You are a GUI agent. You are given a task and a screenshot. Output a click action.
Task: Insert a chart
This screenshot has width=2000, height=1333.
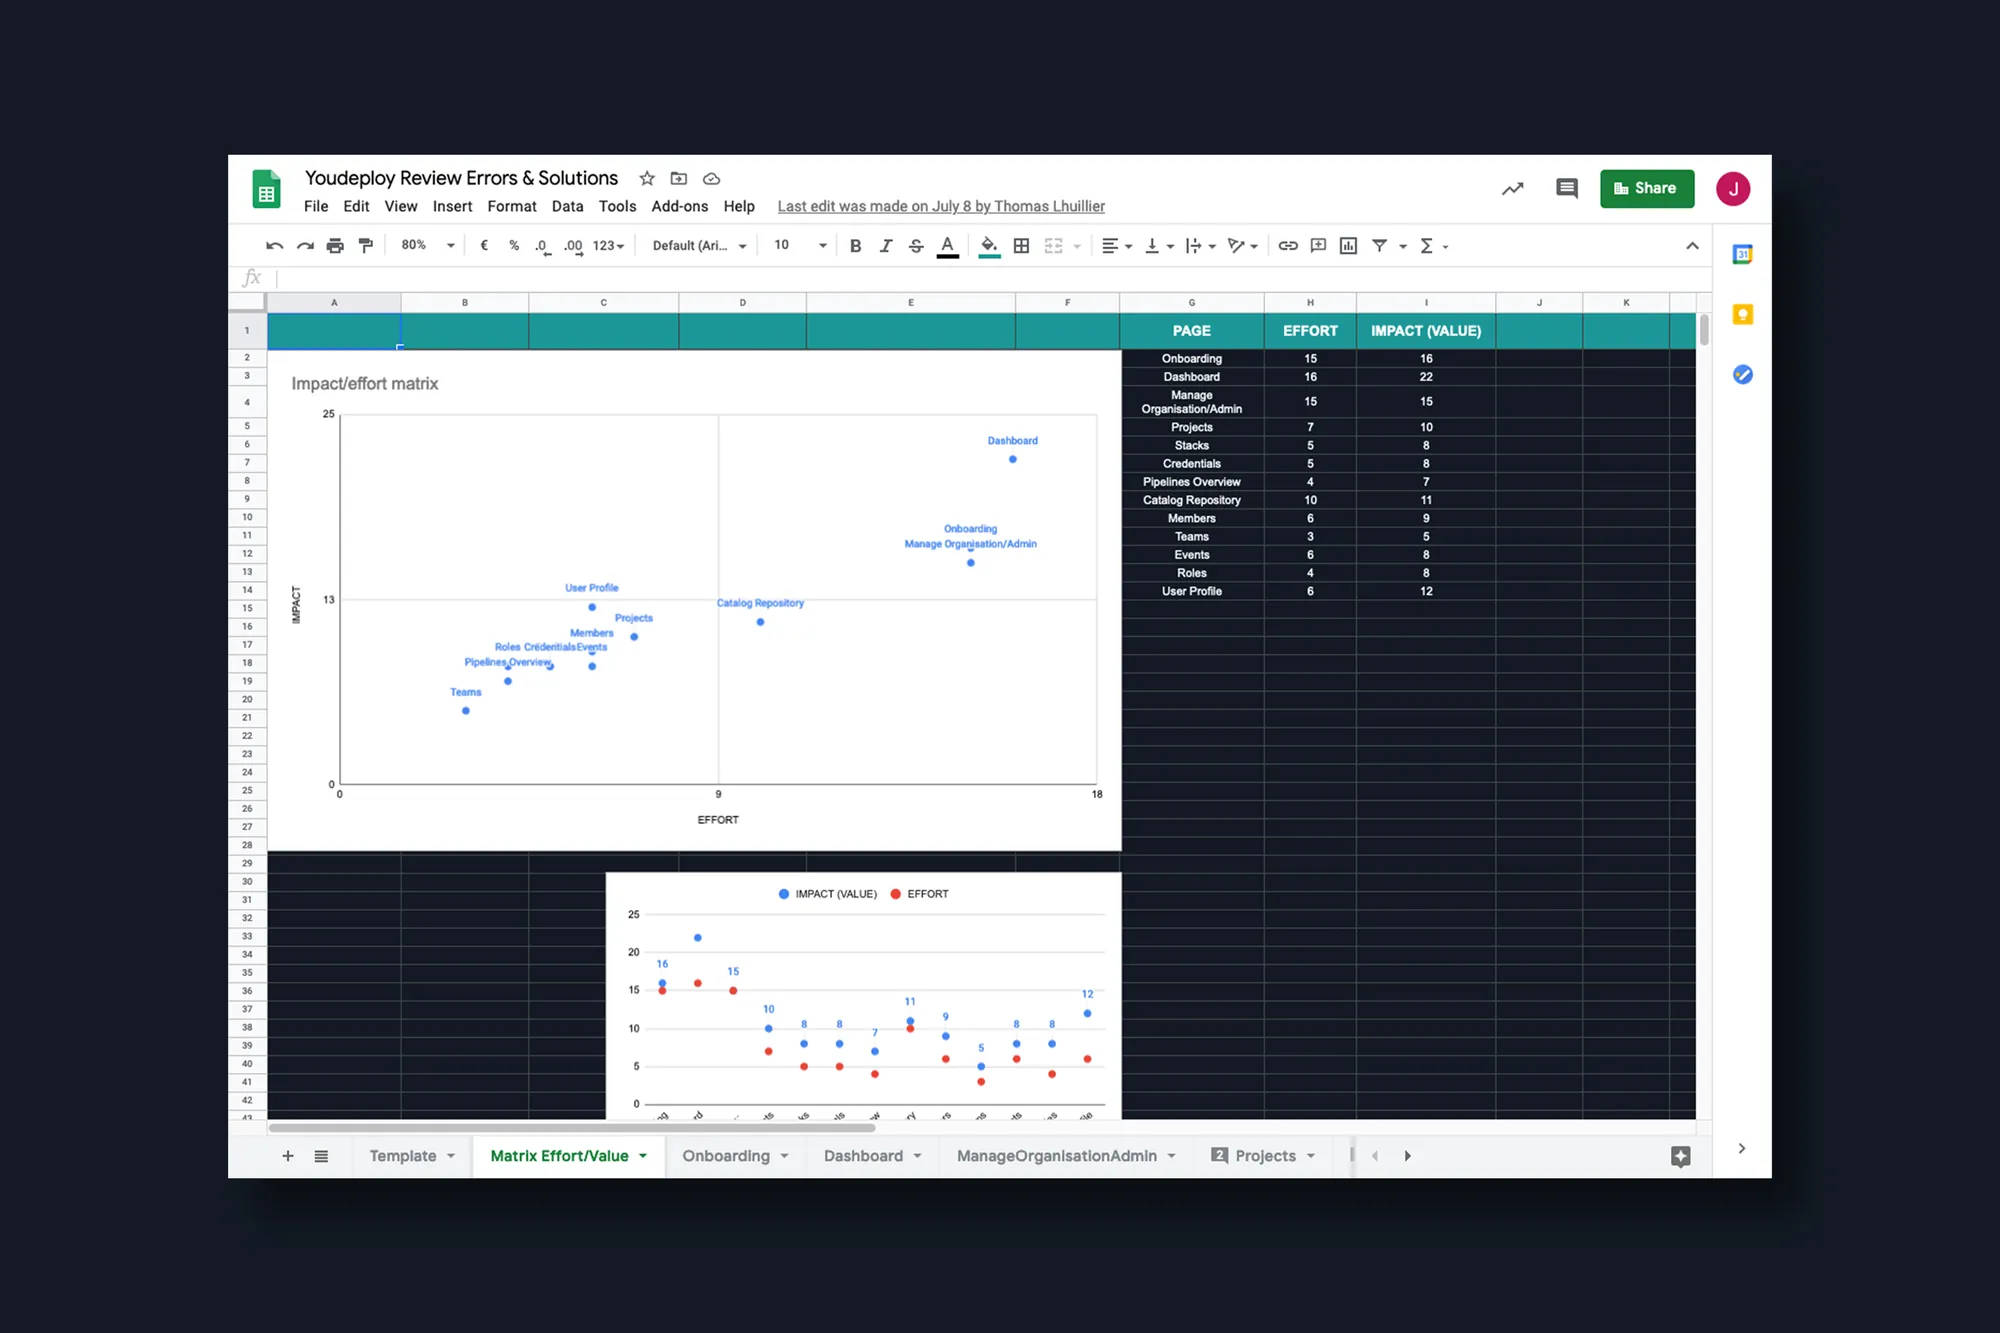(1348, 246)
